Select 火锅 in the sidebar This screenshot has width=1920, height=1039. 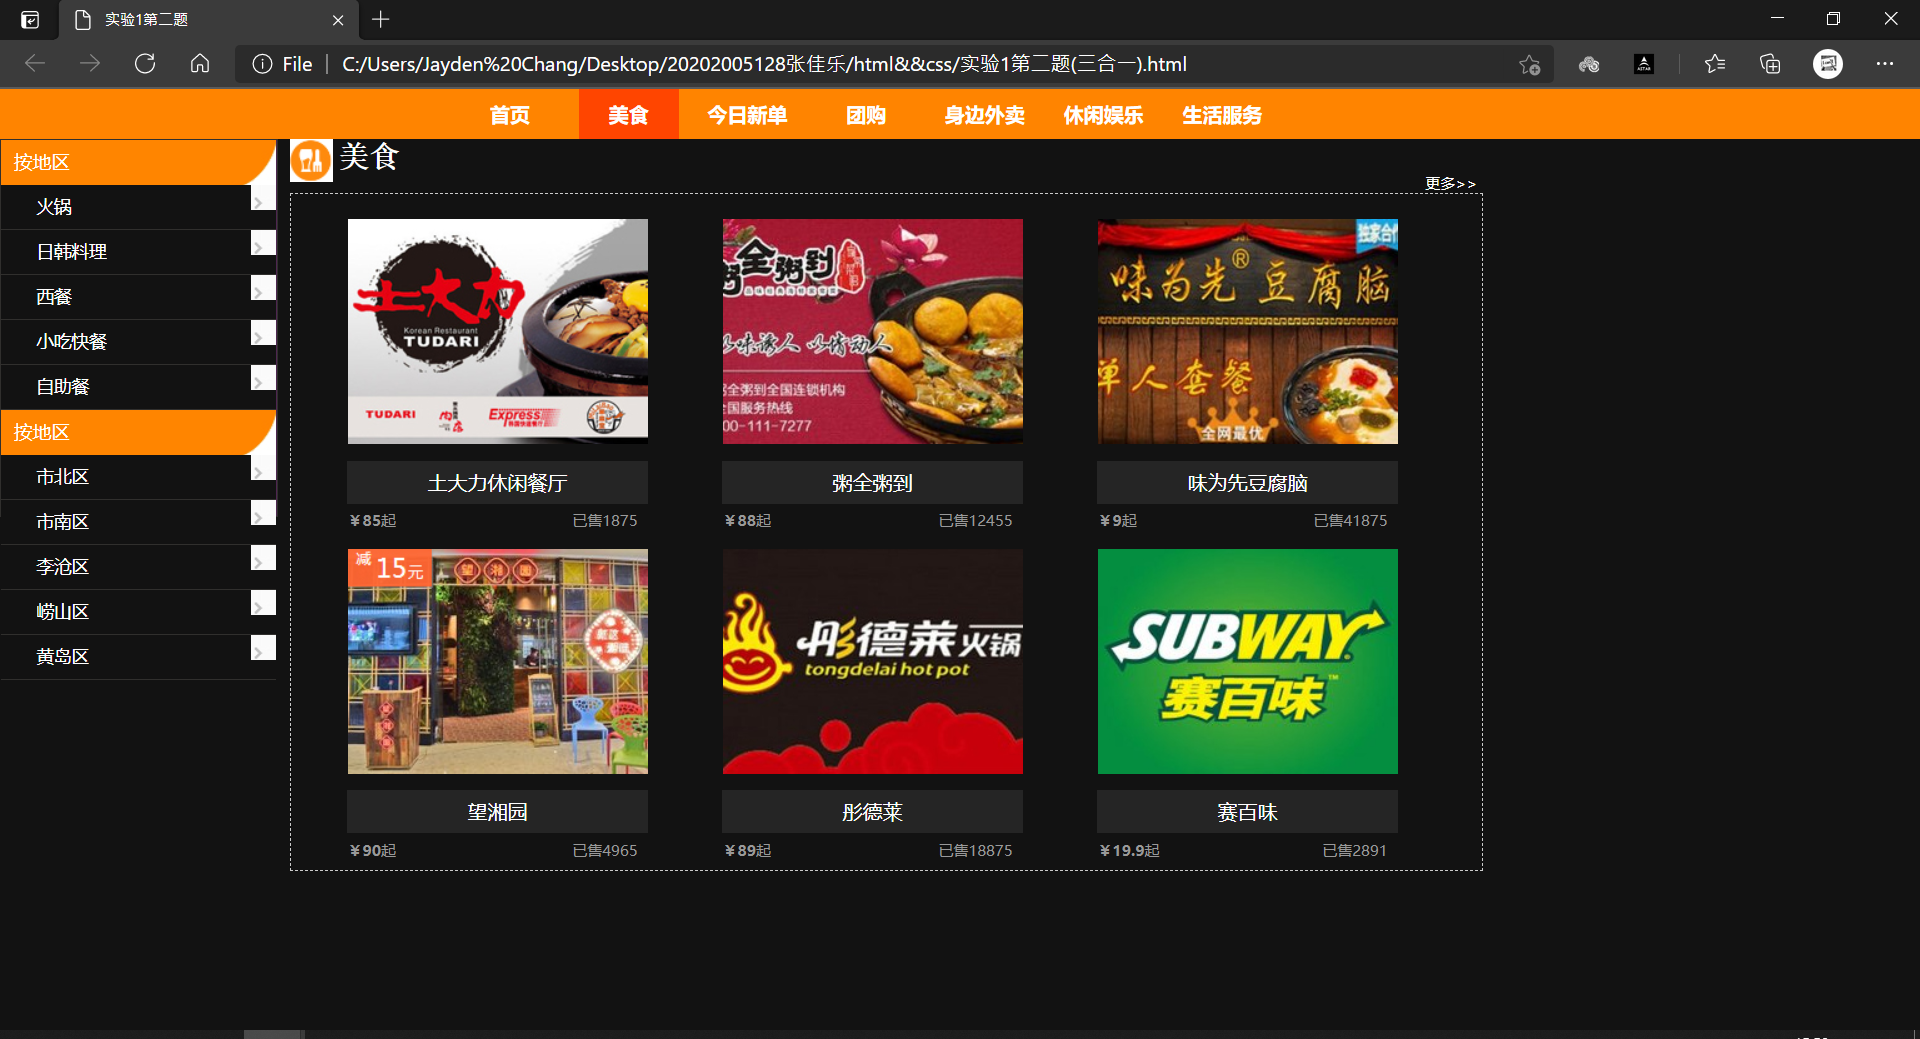coord(54,207)
